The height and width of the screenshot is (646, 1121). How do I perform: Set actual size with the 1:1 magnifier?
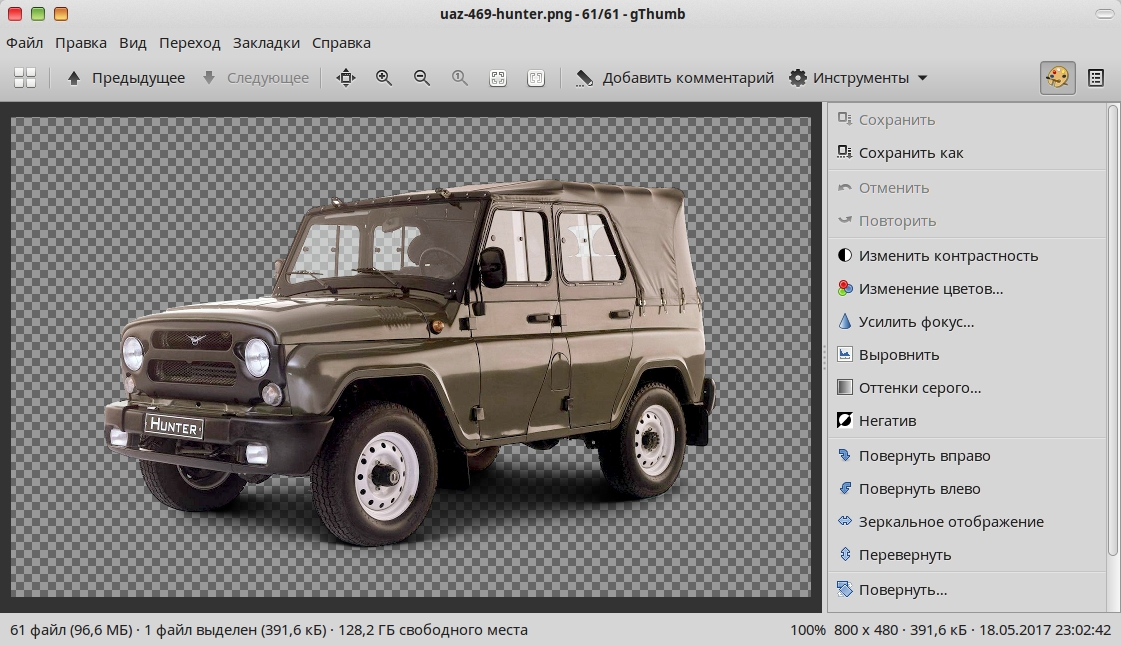pyautogui.click(x=460, y=78)
